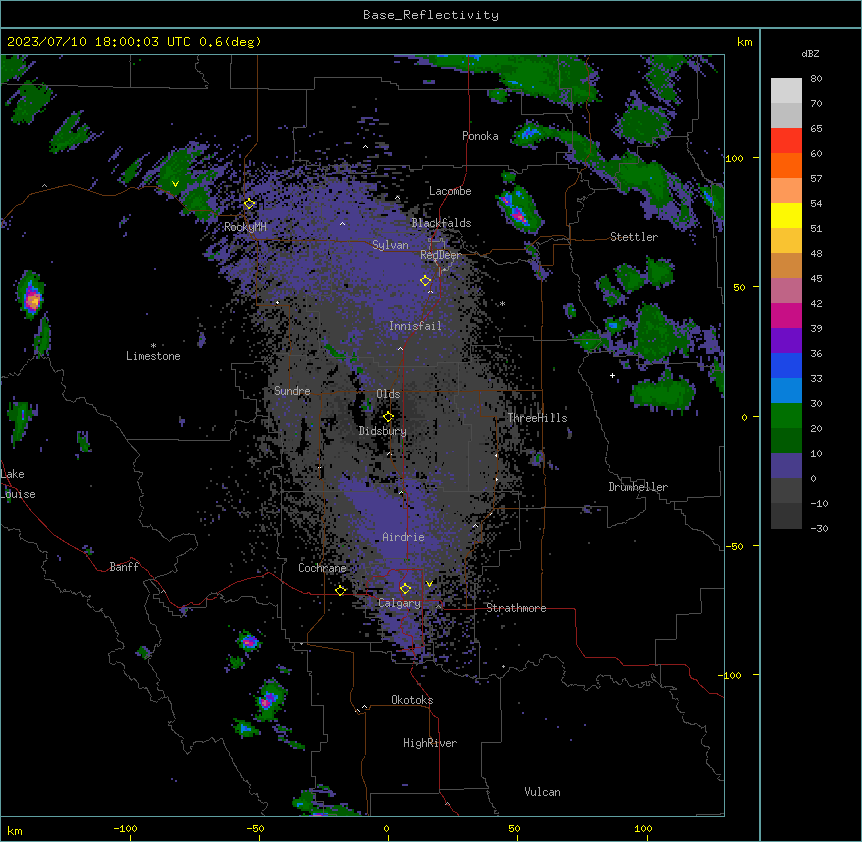Click the Drumheller label
Screen dimensions: 862x842
tap(638, 487)
